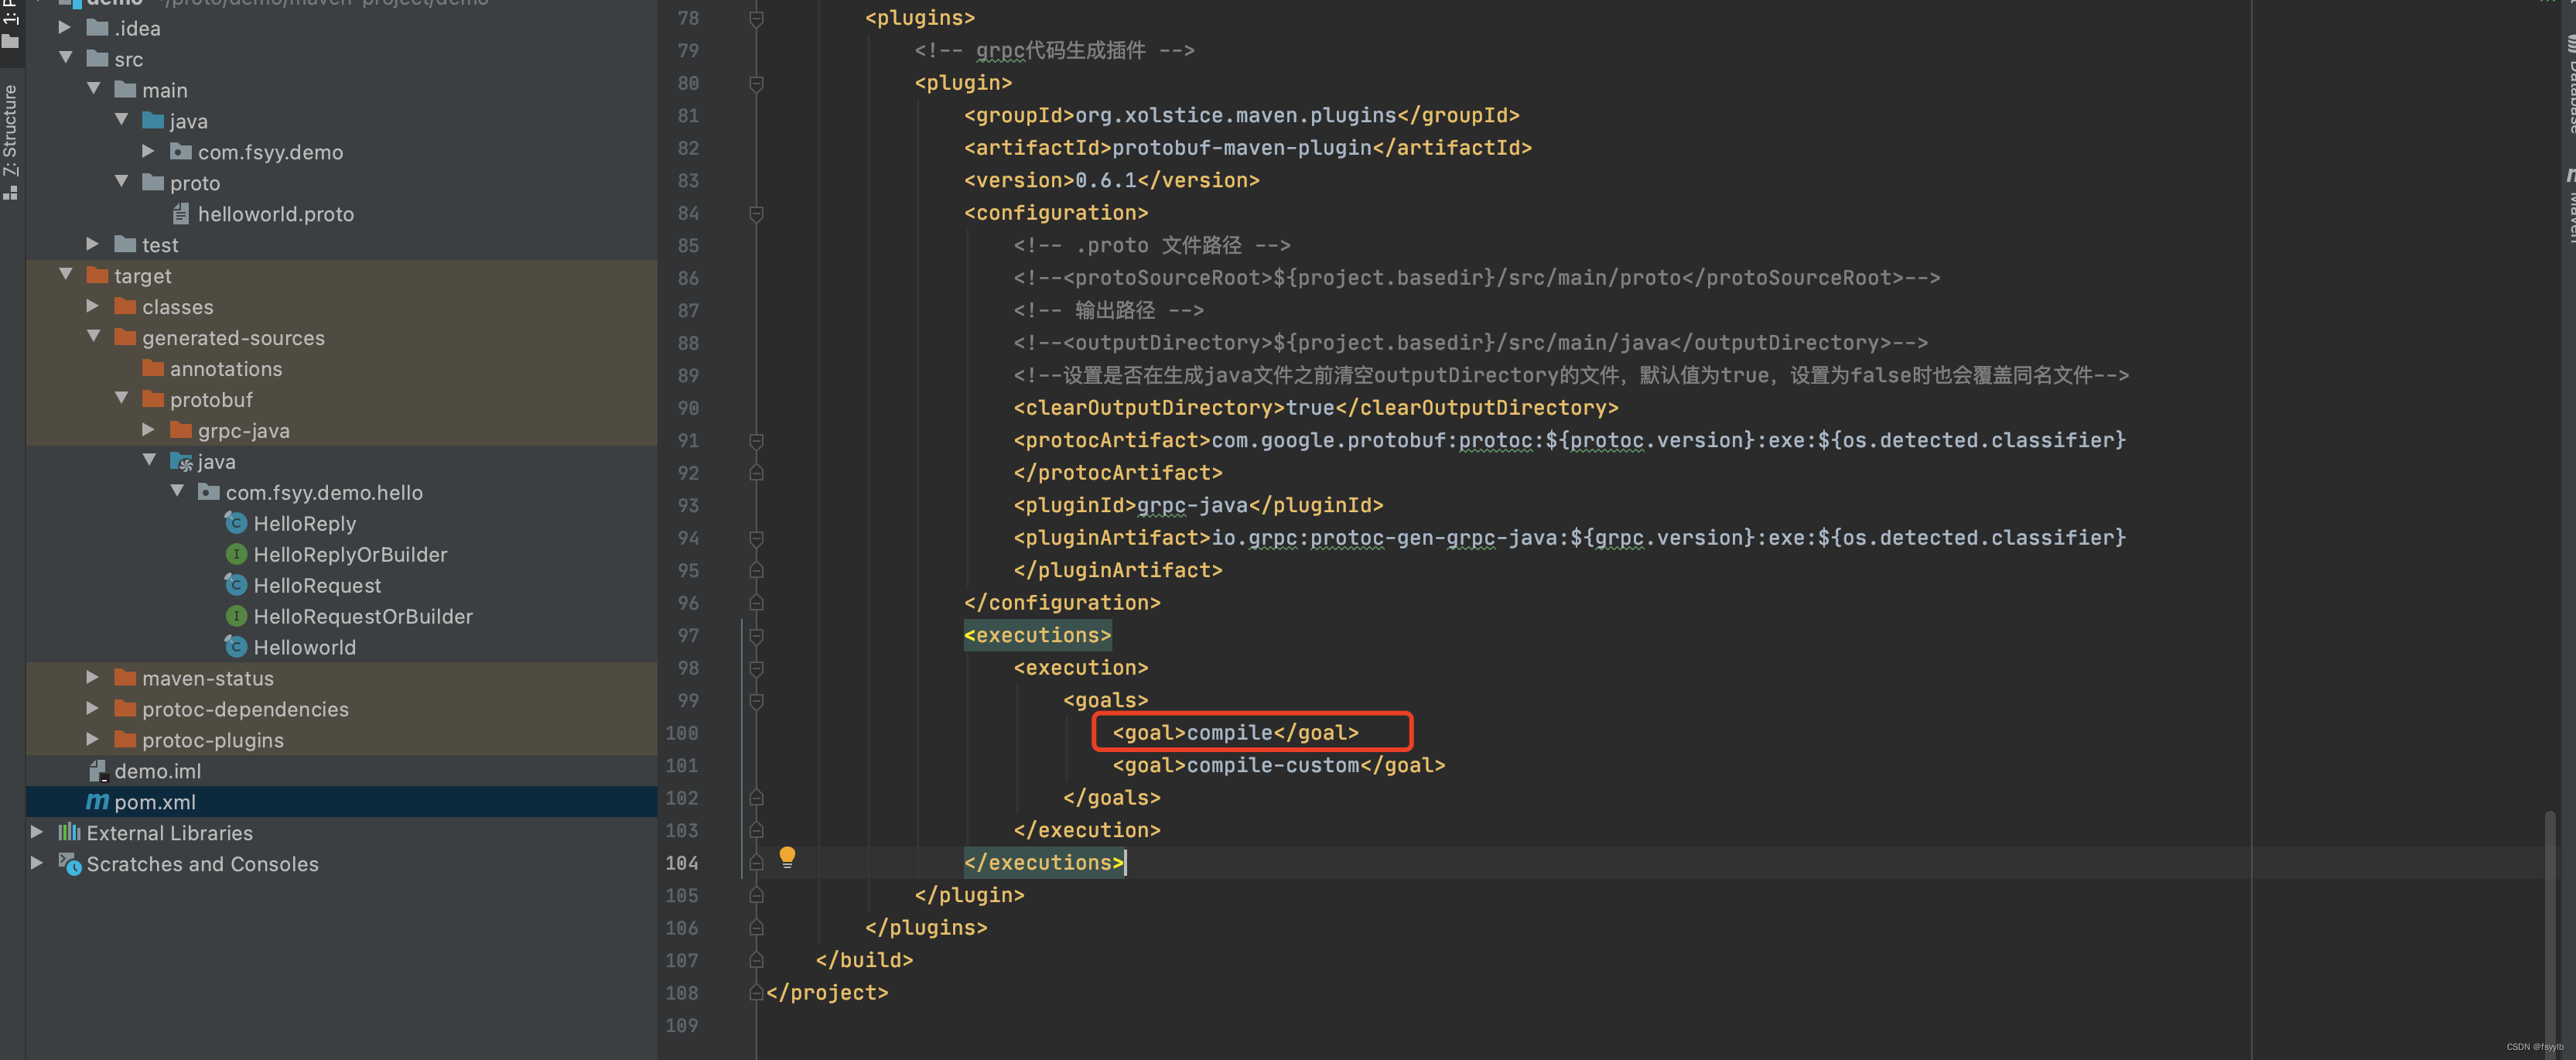Click the yellow lightbulb intention icon
2576x1060 pixels.
click(x=787, y=856)
